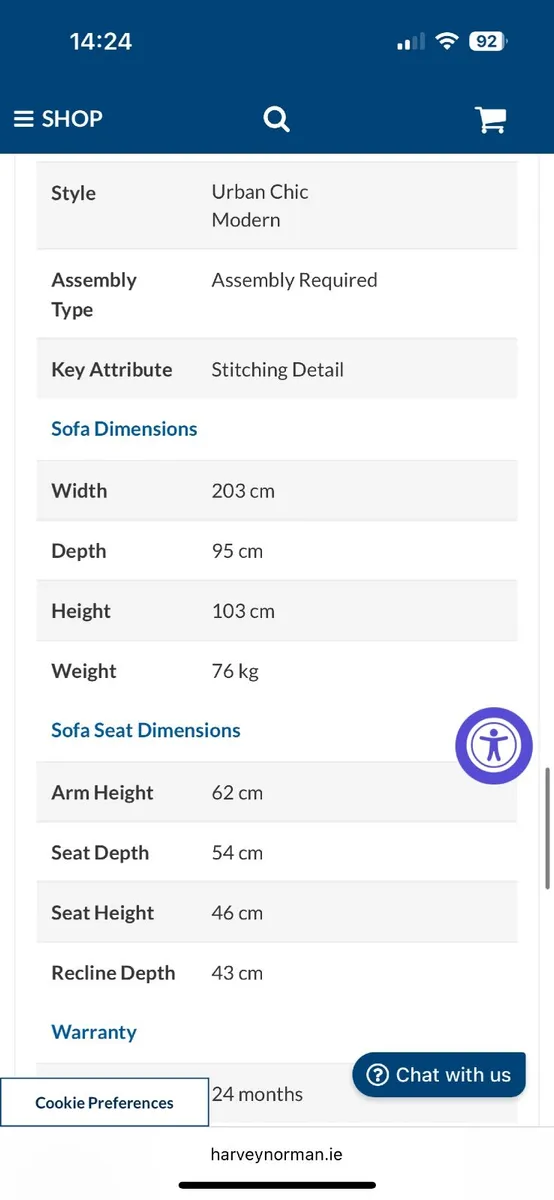This screenshot has width=554, height=1200.
Task: Tap the Width 203 cm row
Action: coord(277,491)
